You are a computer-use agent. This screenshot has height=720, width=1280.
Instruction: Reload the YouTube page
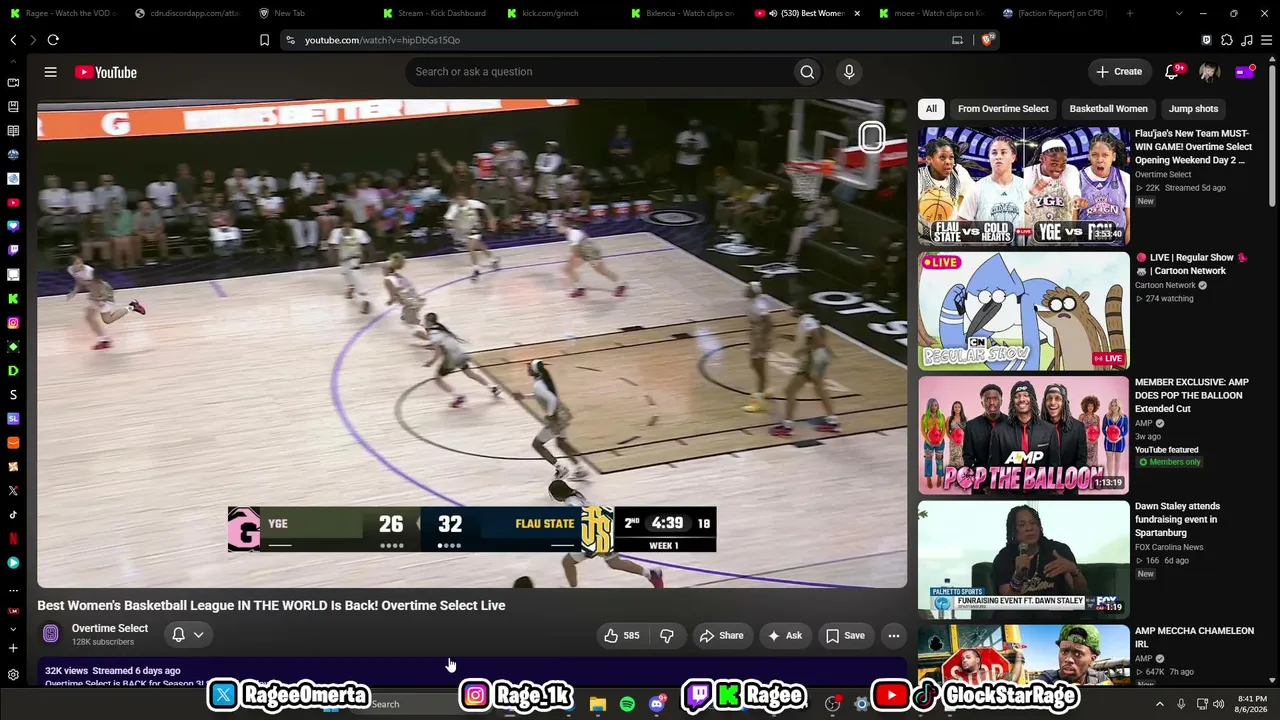tap(53, 40)
